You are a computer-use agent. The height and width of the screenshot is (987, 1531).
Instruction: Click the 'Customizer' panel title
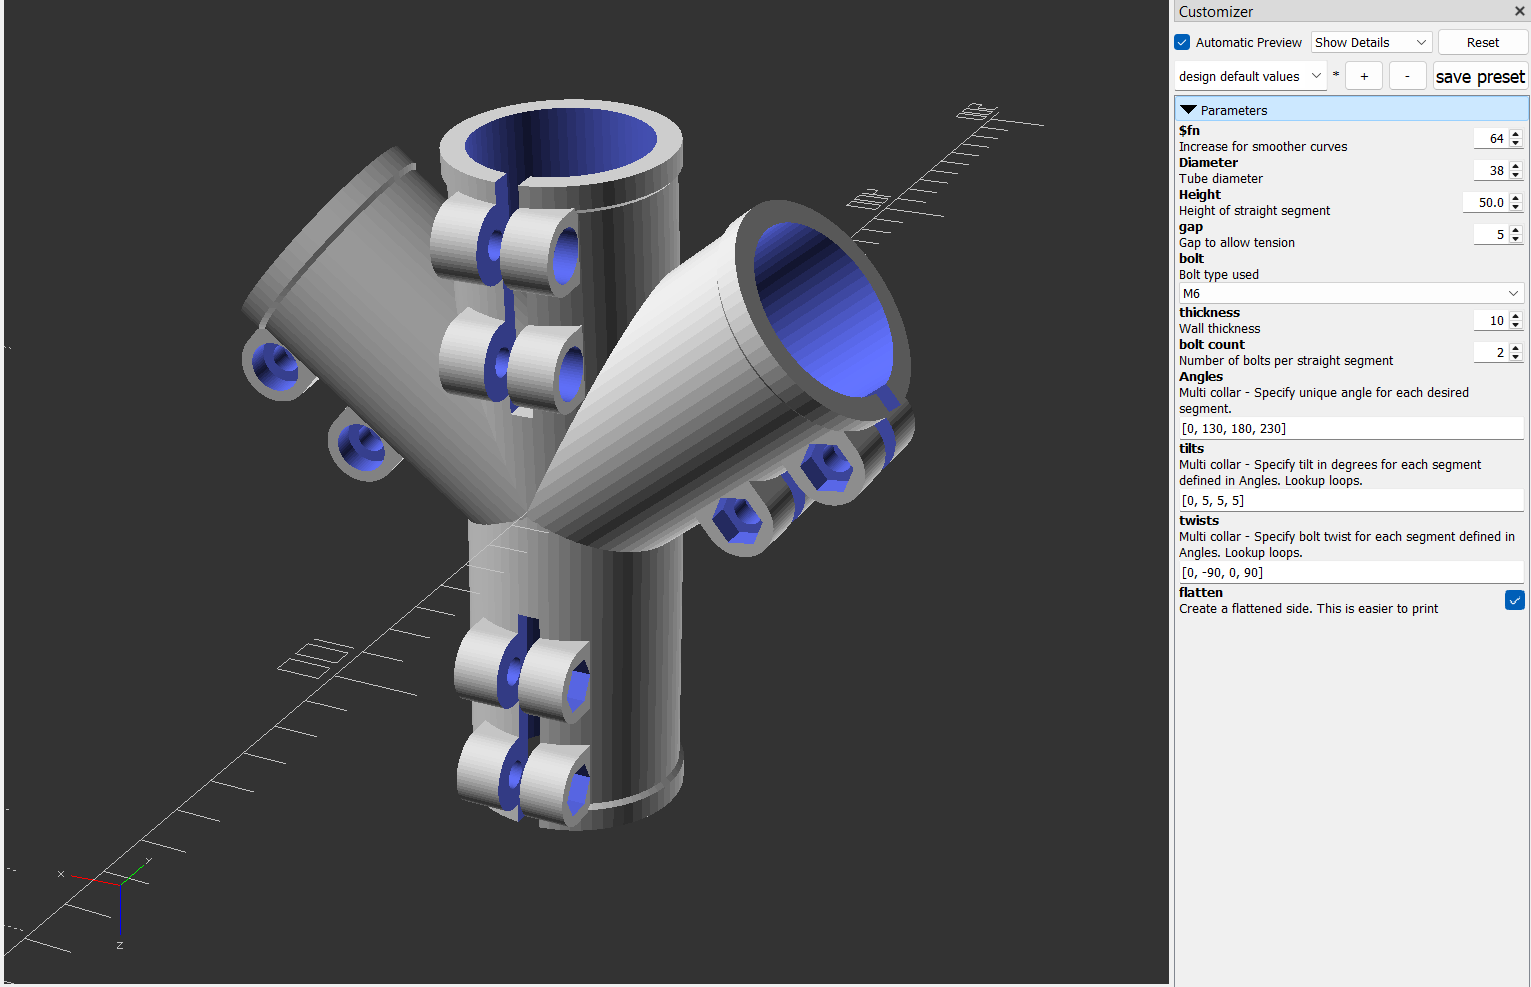(1216, 12)
